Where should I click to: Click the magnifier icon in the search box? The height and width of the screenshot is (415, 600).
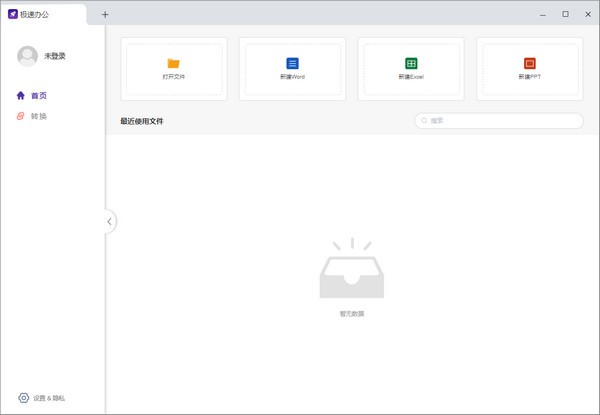pyautogui.click(x=425, y=121)
